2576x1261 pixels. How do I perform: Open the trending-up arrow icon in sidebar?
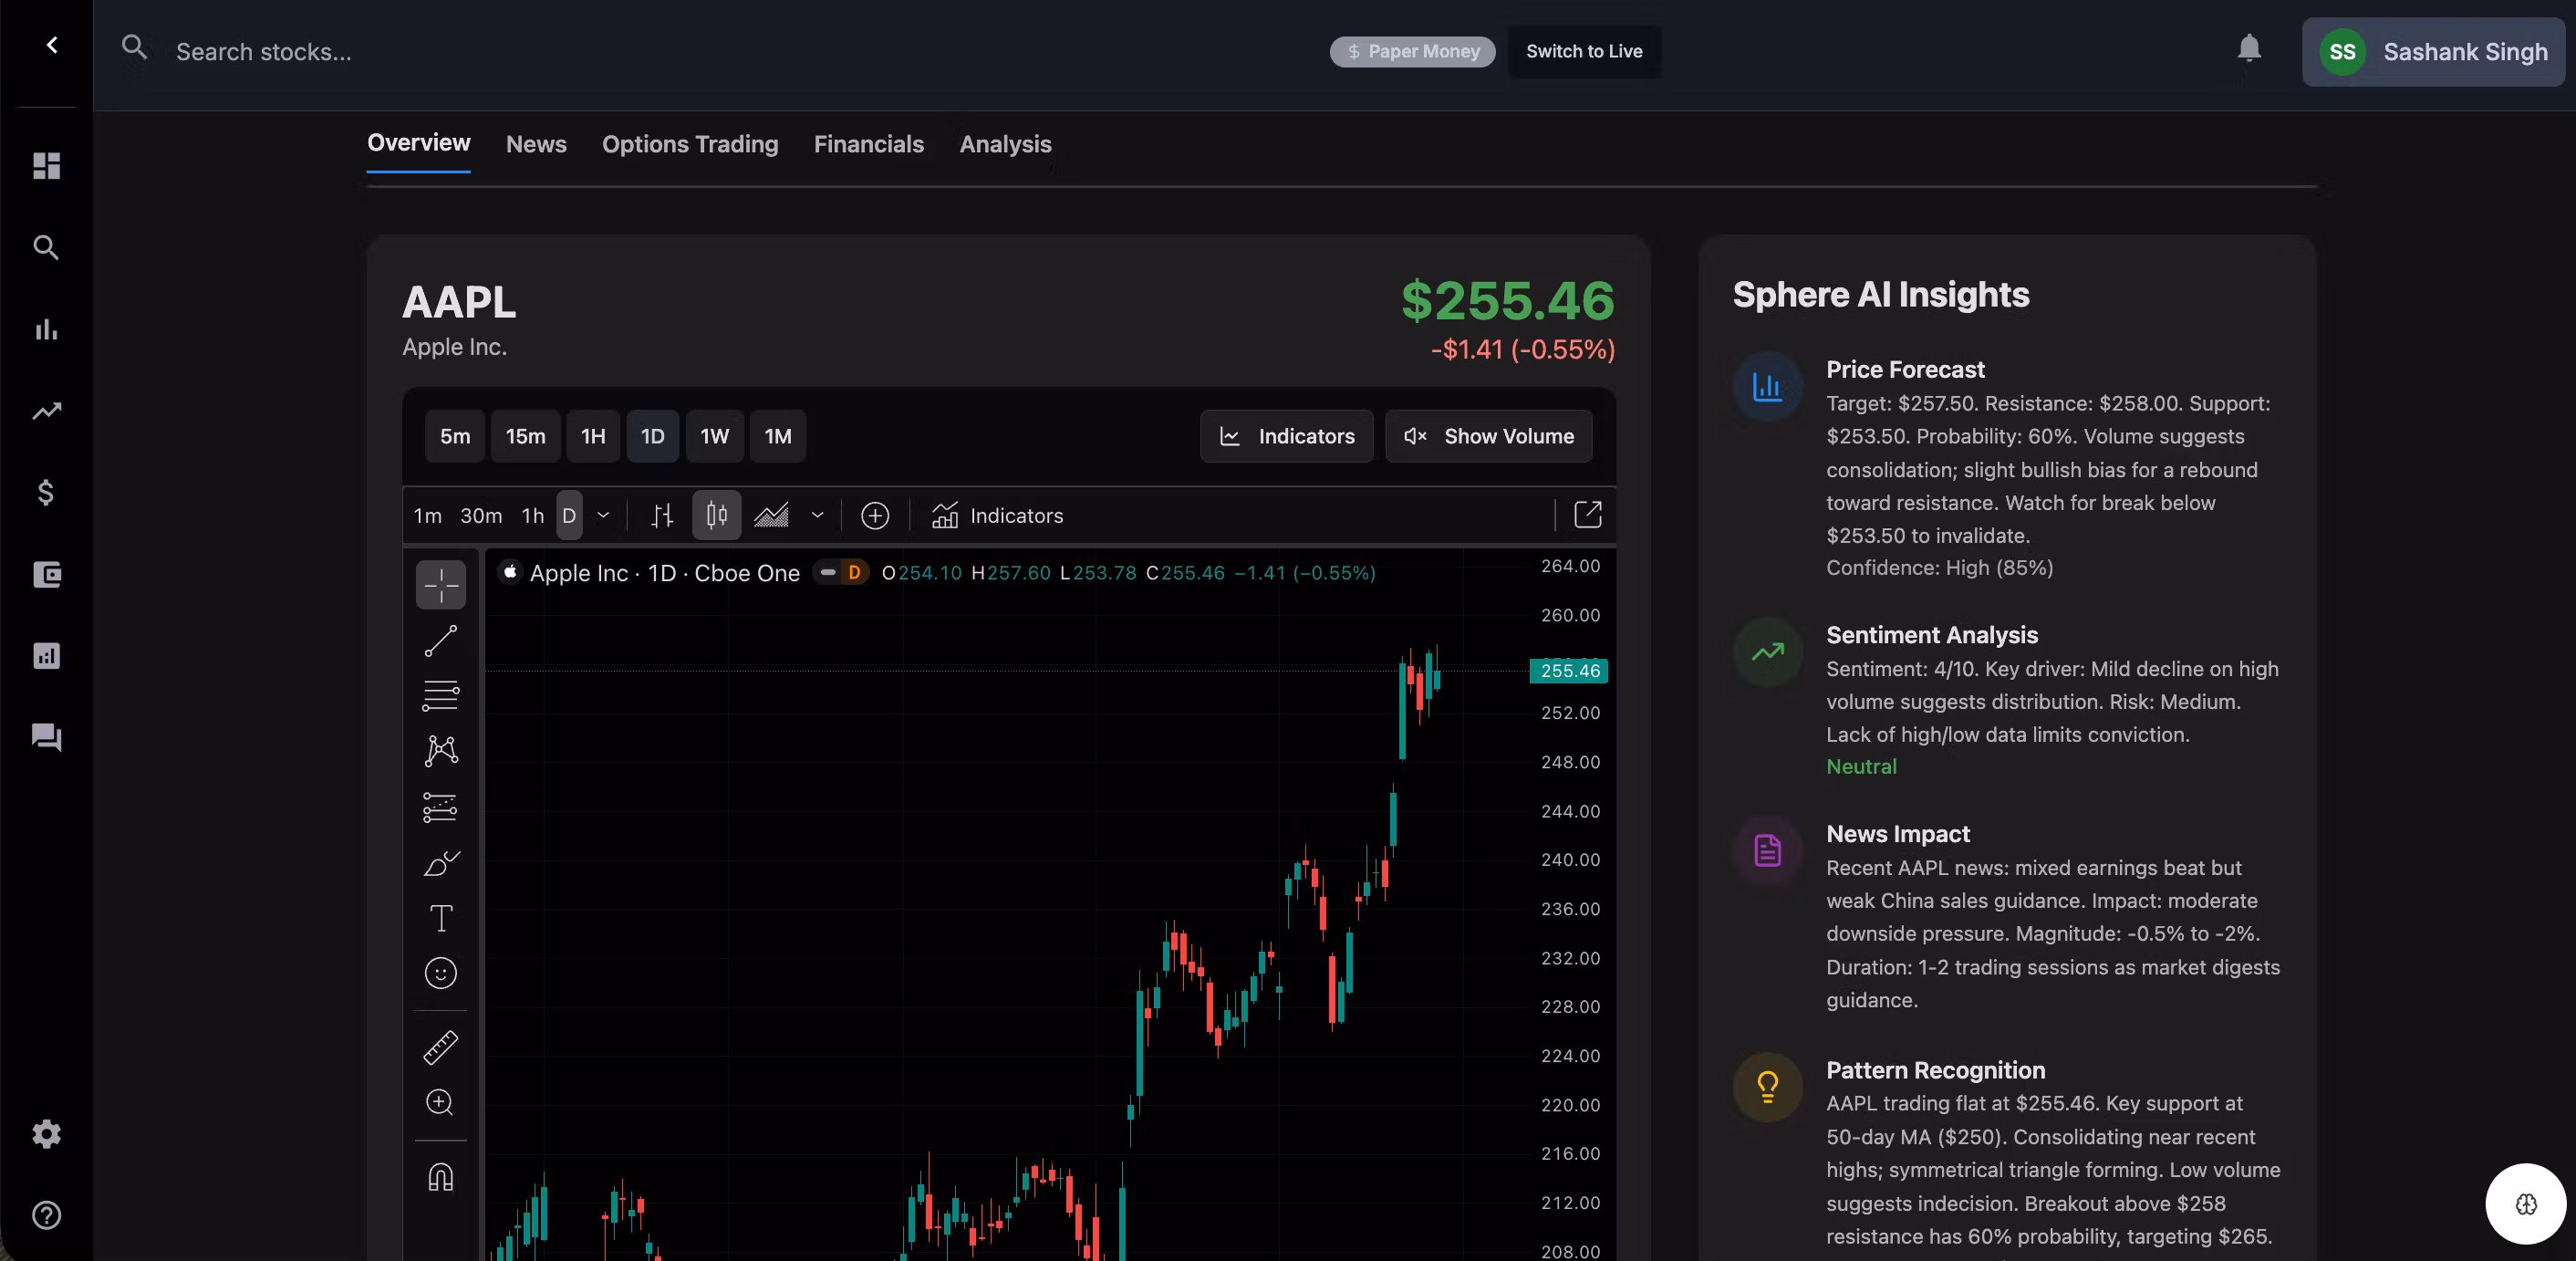coord(46,411)
